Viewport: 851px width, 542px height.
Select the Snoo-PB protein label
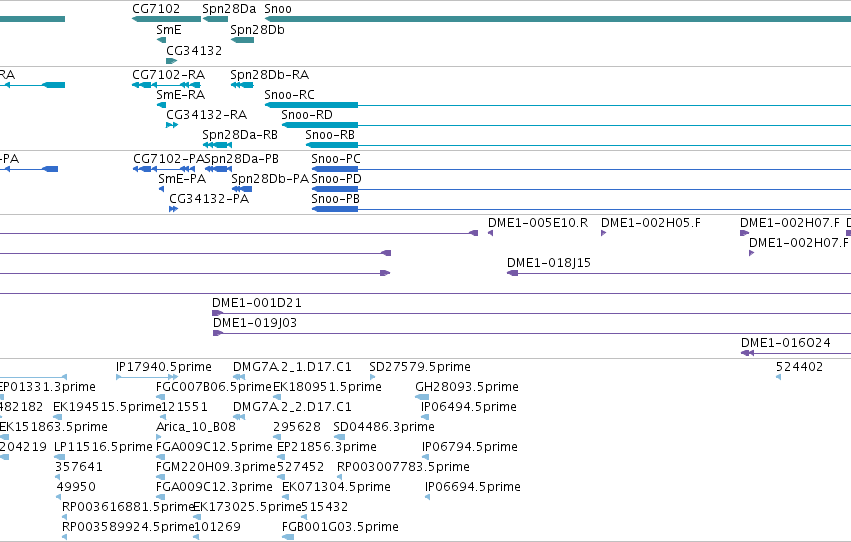point(335,199)
